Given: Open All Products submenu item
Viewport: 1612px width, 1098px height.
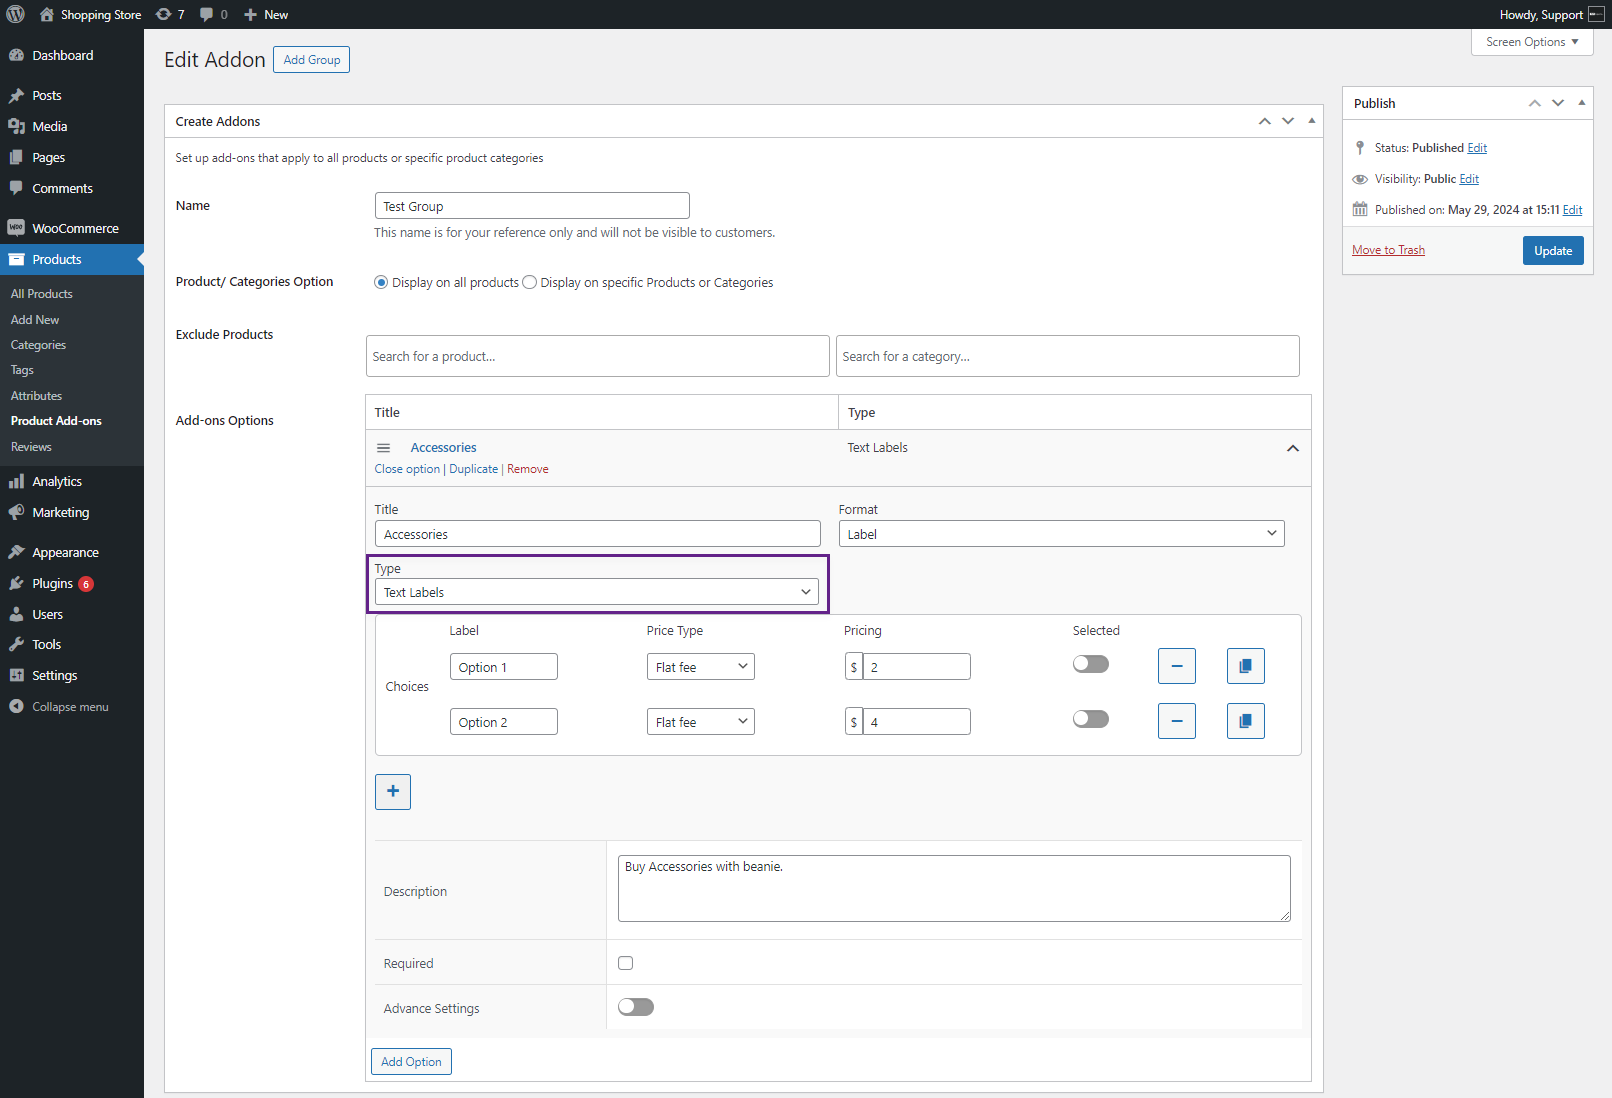Looking at the screenshot, I should pyautogui.click(x=42, y=294).
